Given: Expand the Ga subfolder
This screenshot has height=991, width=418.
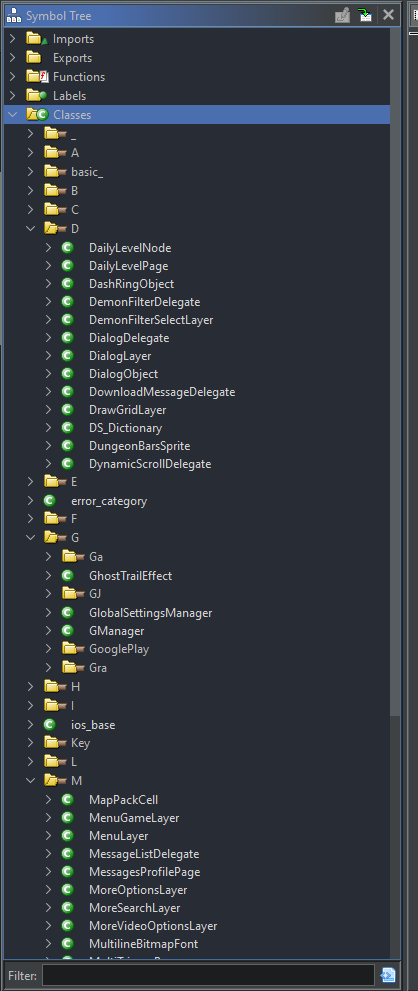Looking at the screenshot, I should tap(49, 557).
